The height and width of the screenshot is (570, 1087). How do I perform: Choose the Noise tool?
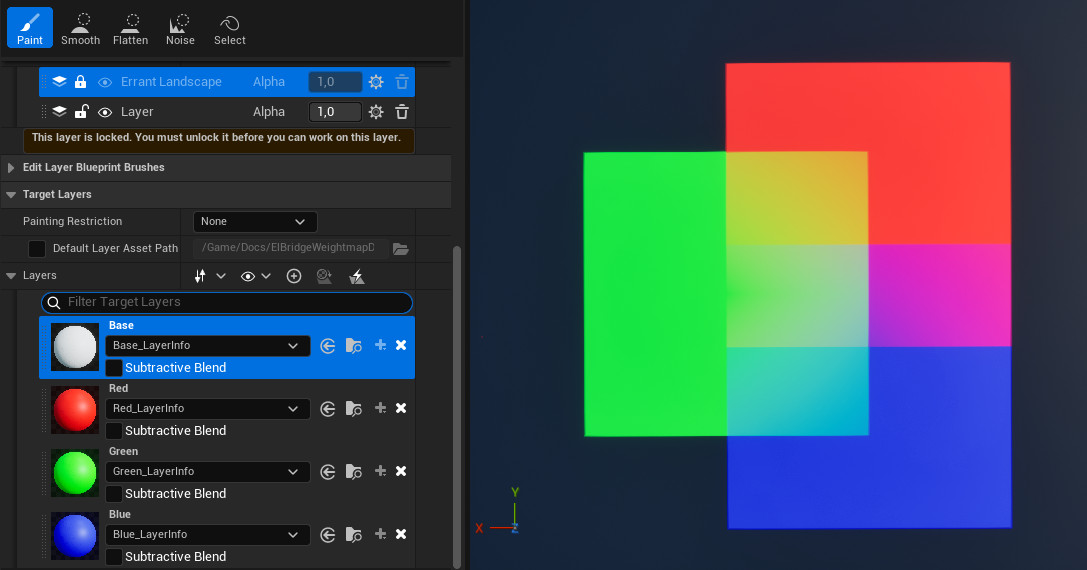pos(180,28)
